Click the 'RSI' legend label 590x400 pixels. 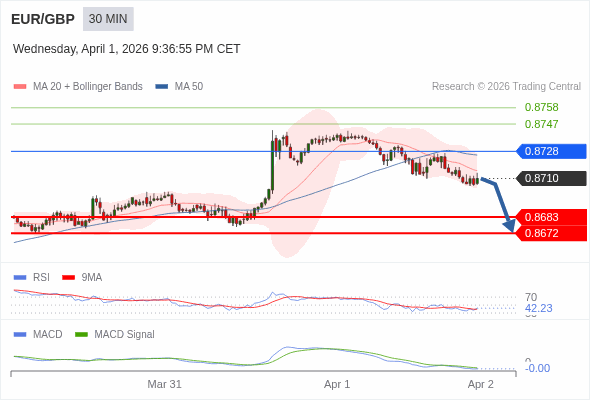(x=41, y=278)
